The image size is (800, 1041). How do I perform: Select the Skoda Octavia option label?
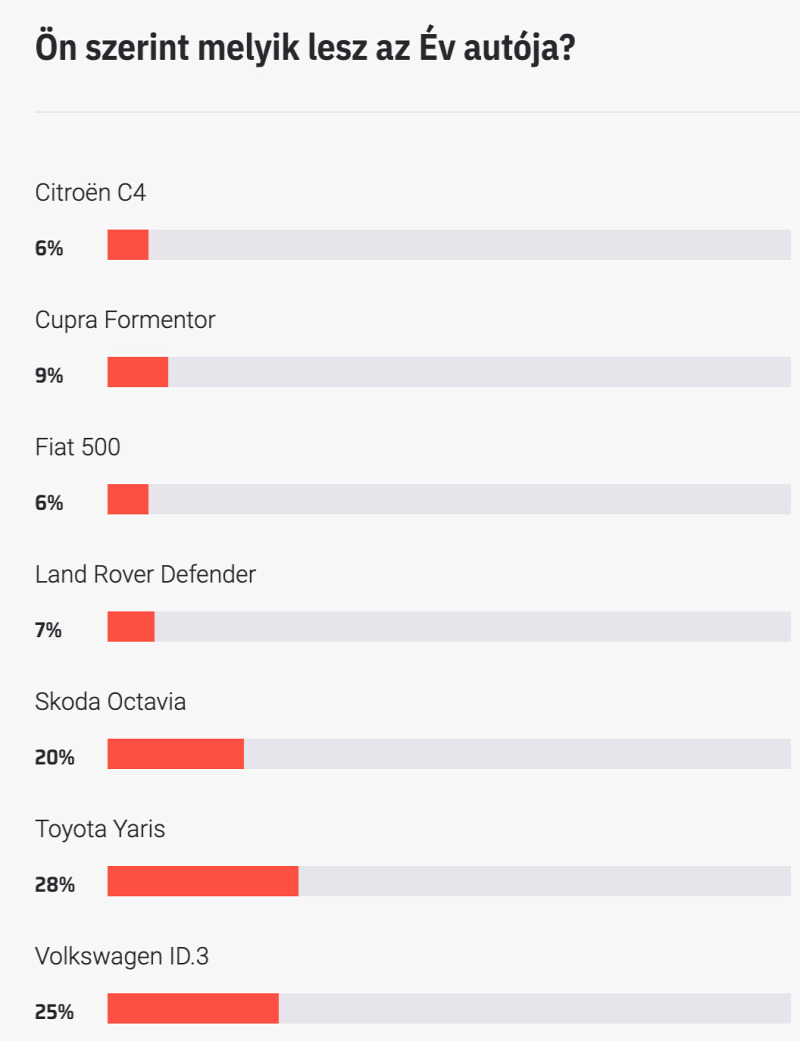[x=110, y=702]
